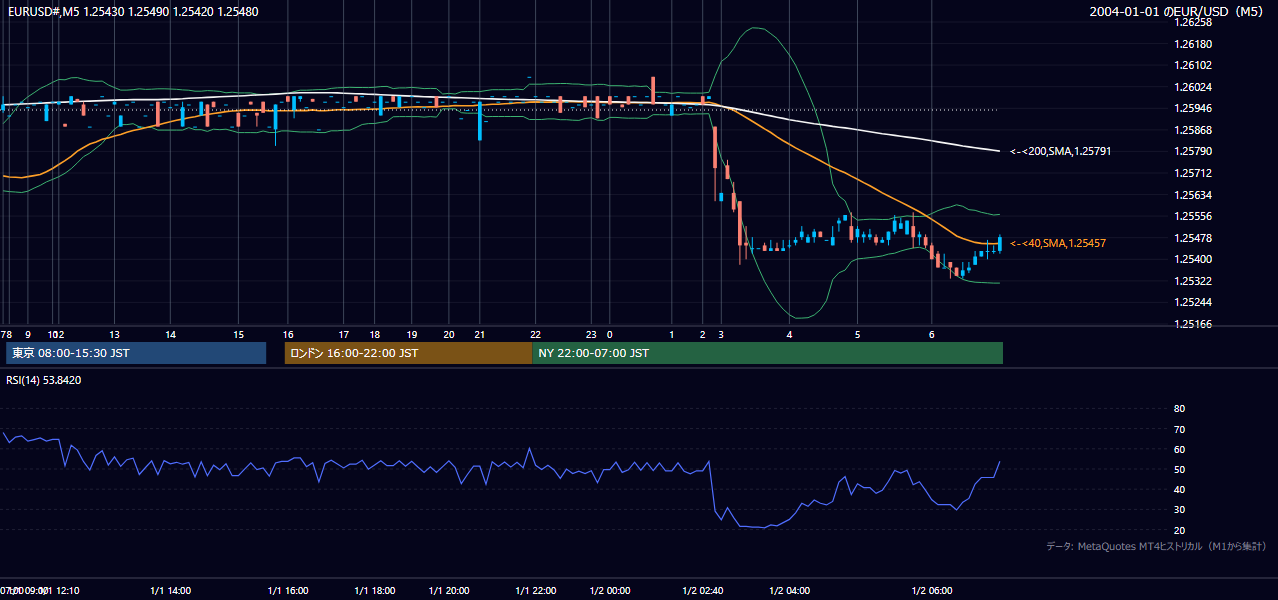1278x600 pixels.
Task: Click hour marker 15 under the price chart
Action: 238,334
